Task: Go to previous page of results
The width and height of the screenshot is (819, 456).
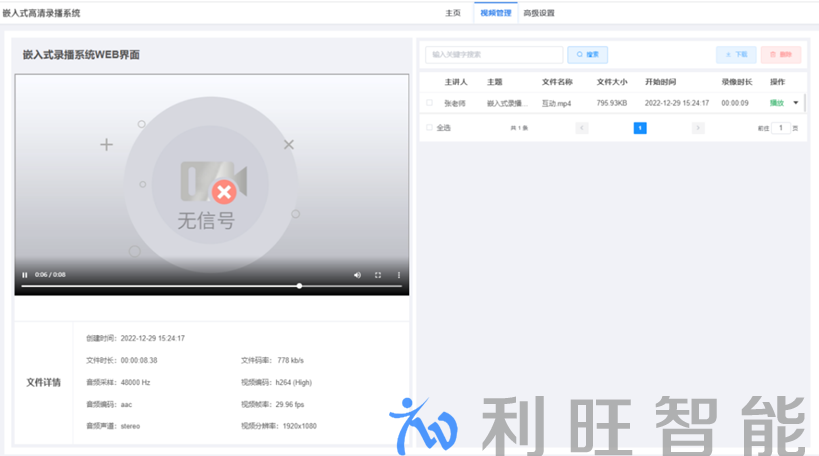Action: tap(582, 128)
